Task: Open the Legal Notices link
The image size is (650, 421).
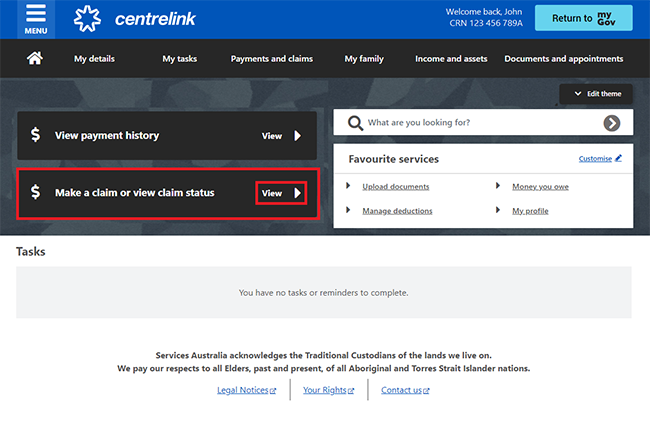Action: click(246, 390)
